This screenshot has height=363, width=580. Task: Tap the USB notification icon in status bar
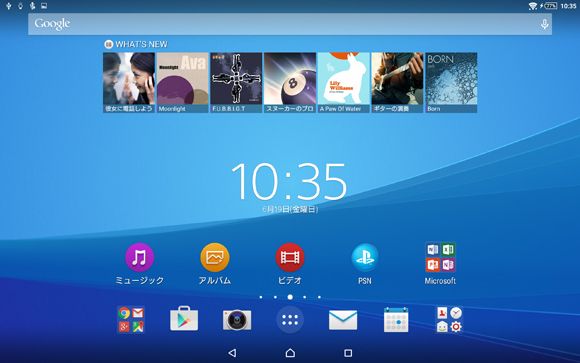[x=9, y=6]
